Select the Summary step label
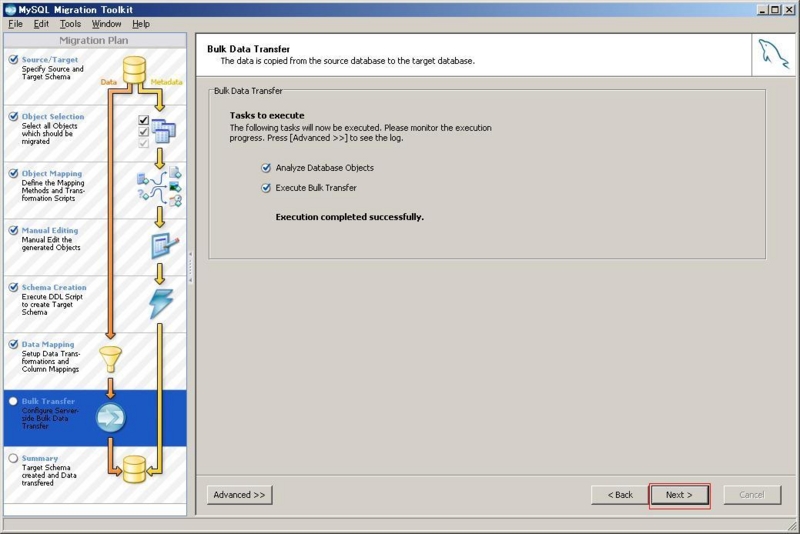 point(40,459)
